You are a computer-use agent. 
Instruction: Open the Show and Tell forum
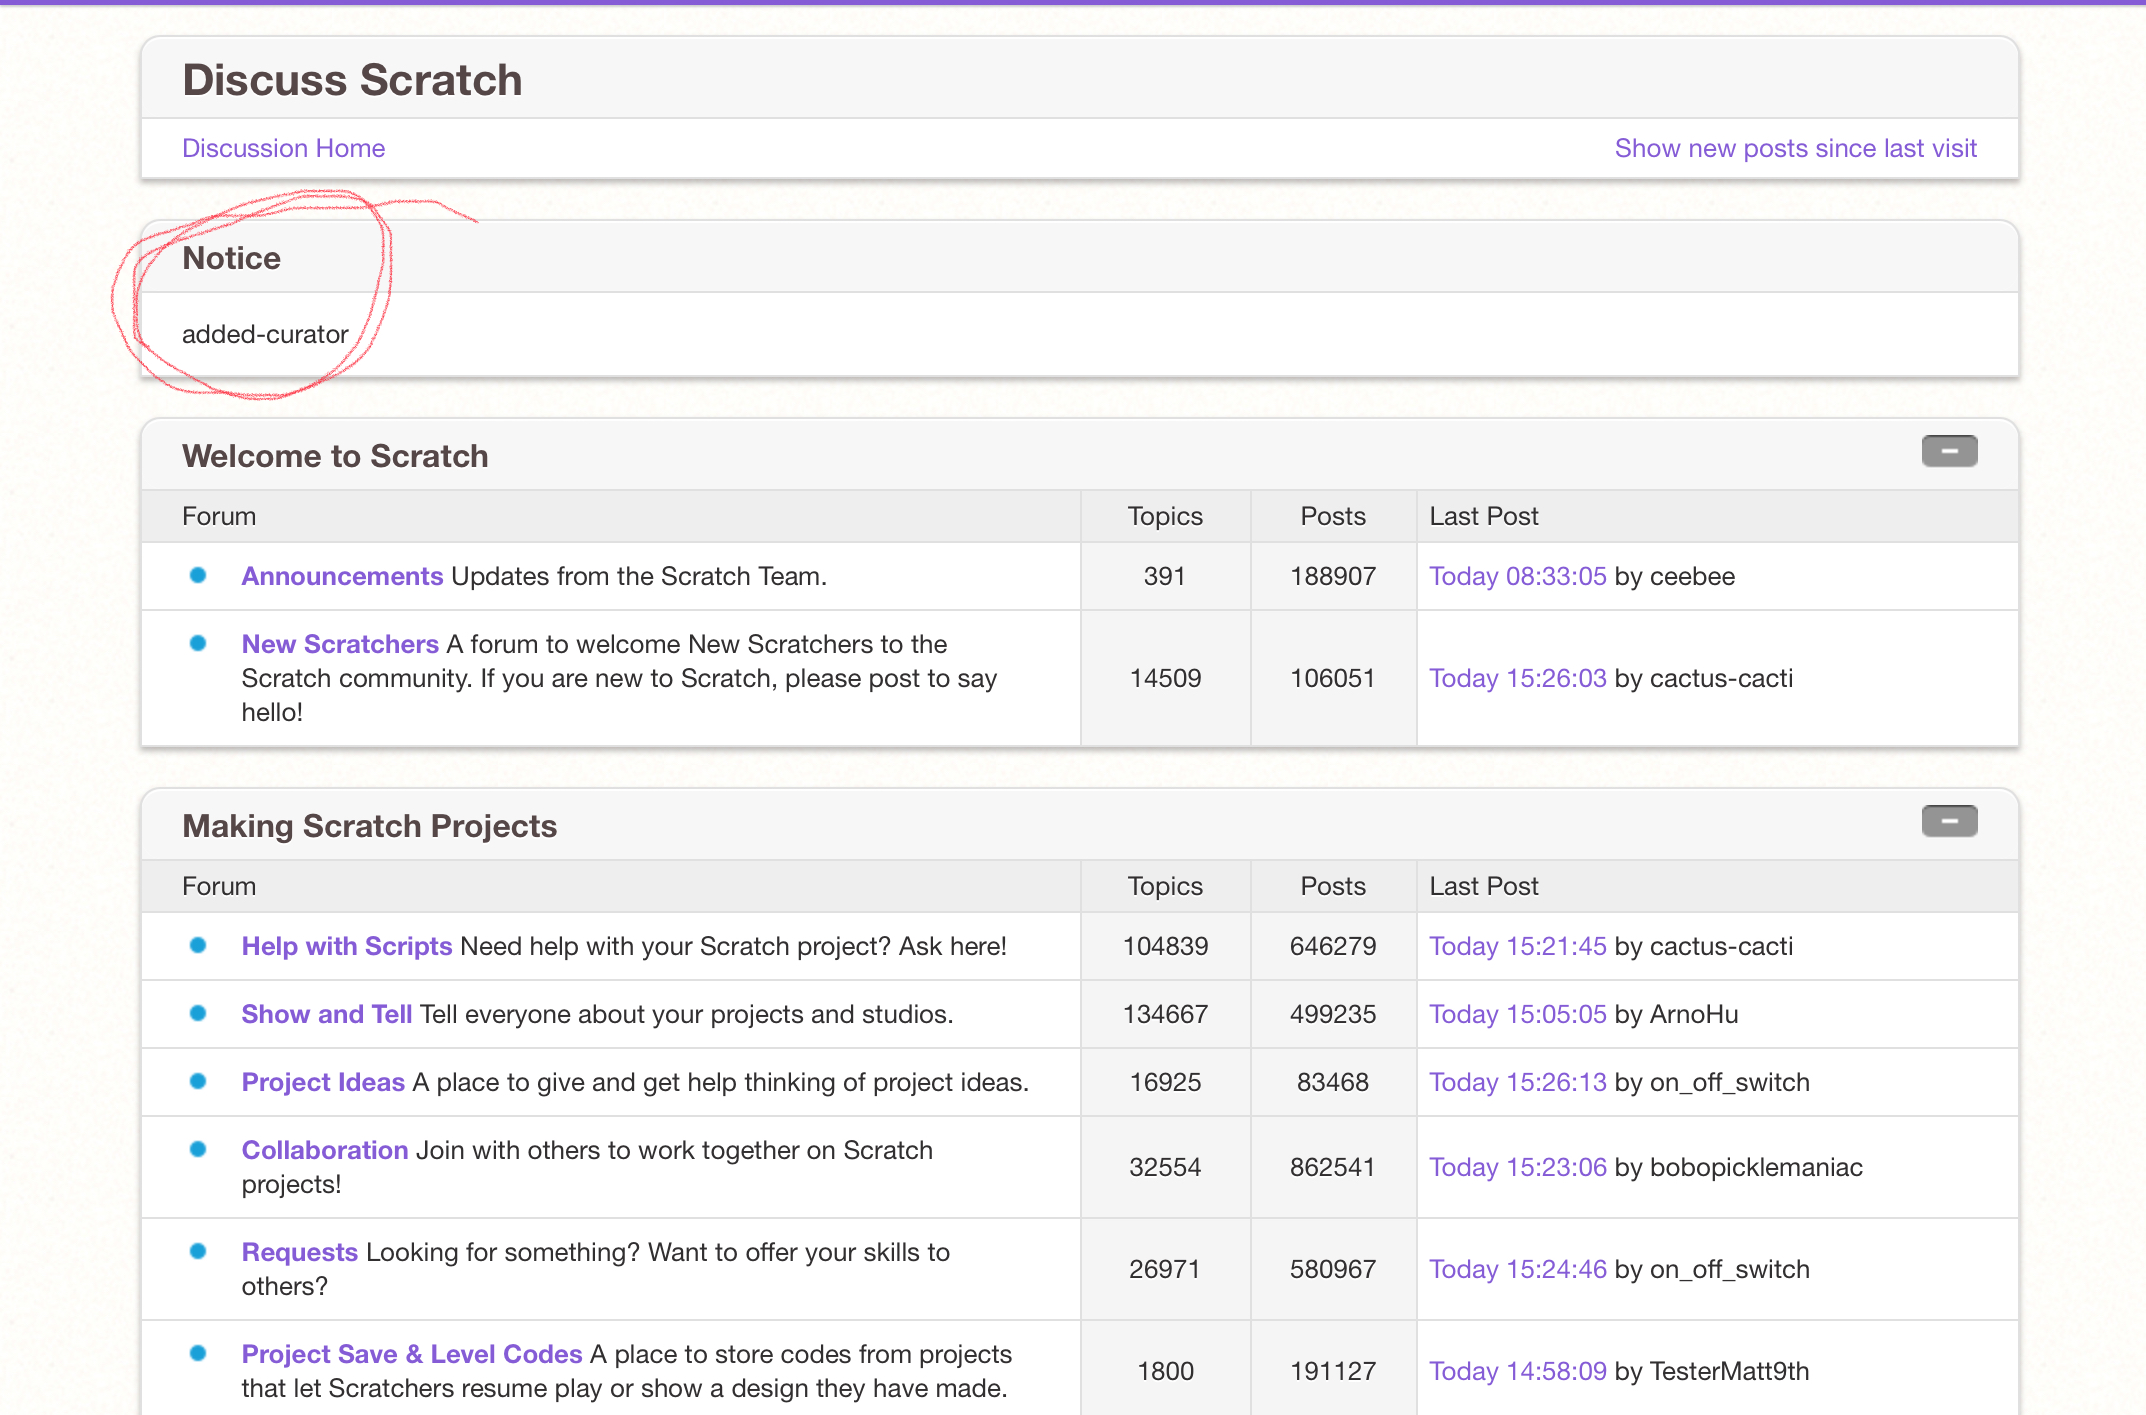tap(327, 1014)
